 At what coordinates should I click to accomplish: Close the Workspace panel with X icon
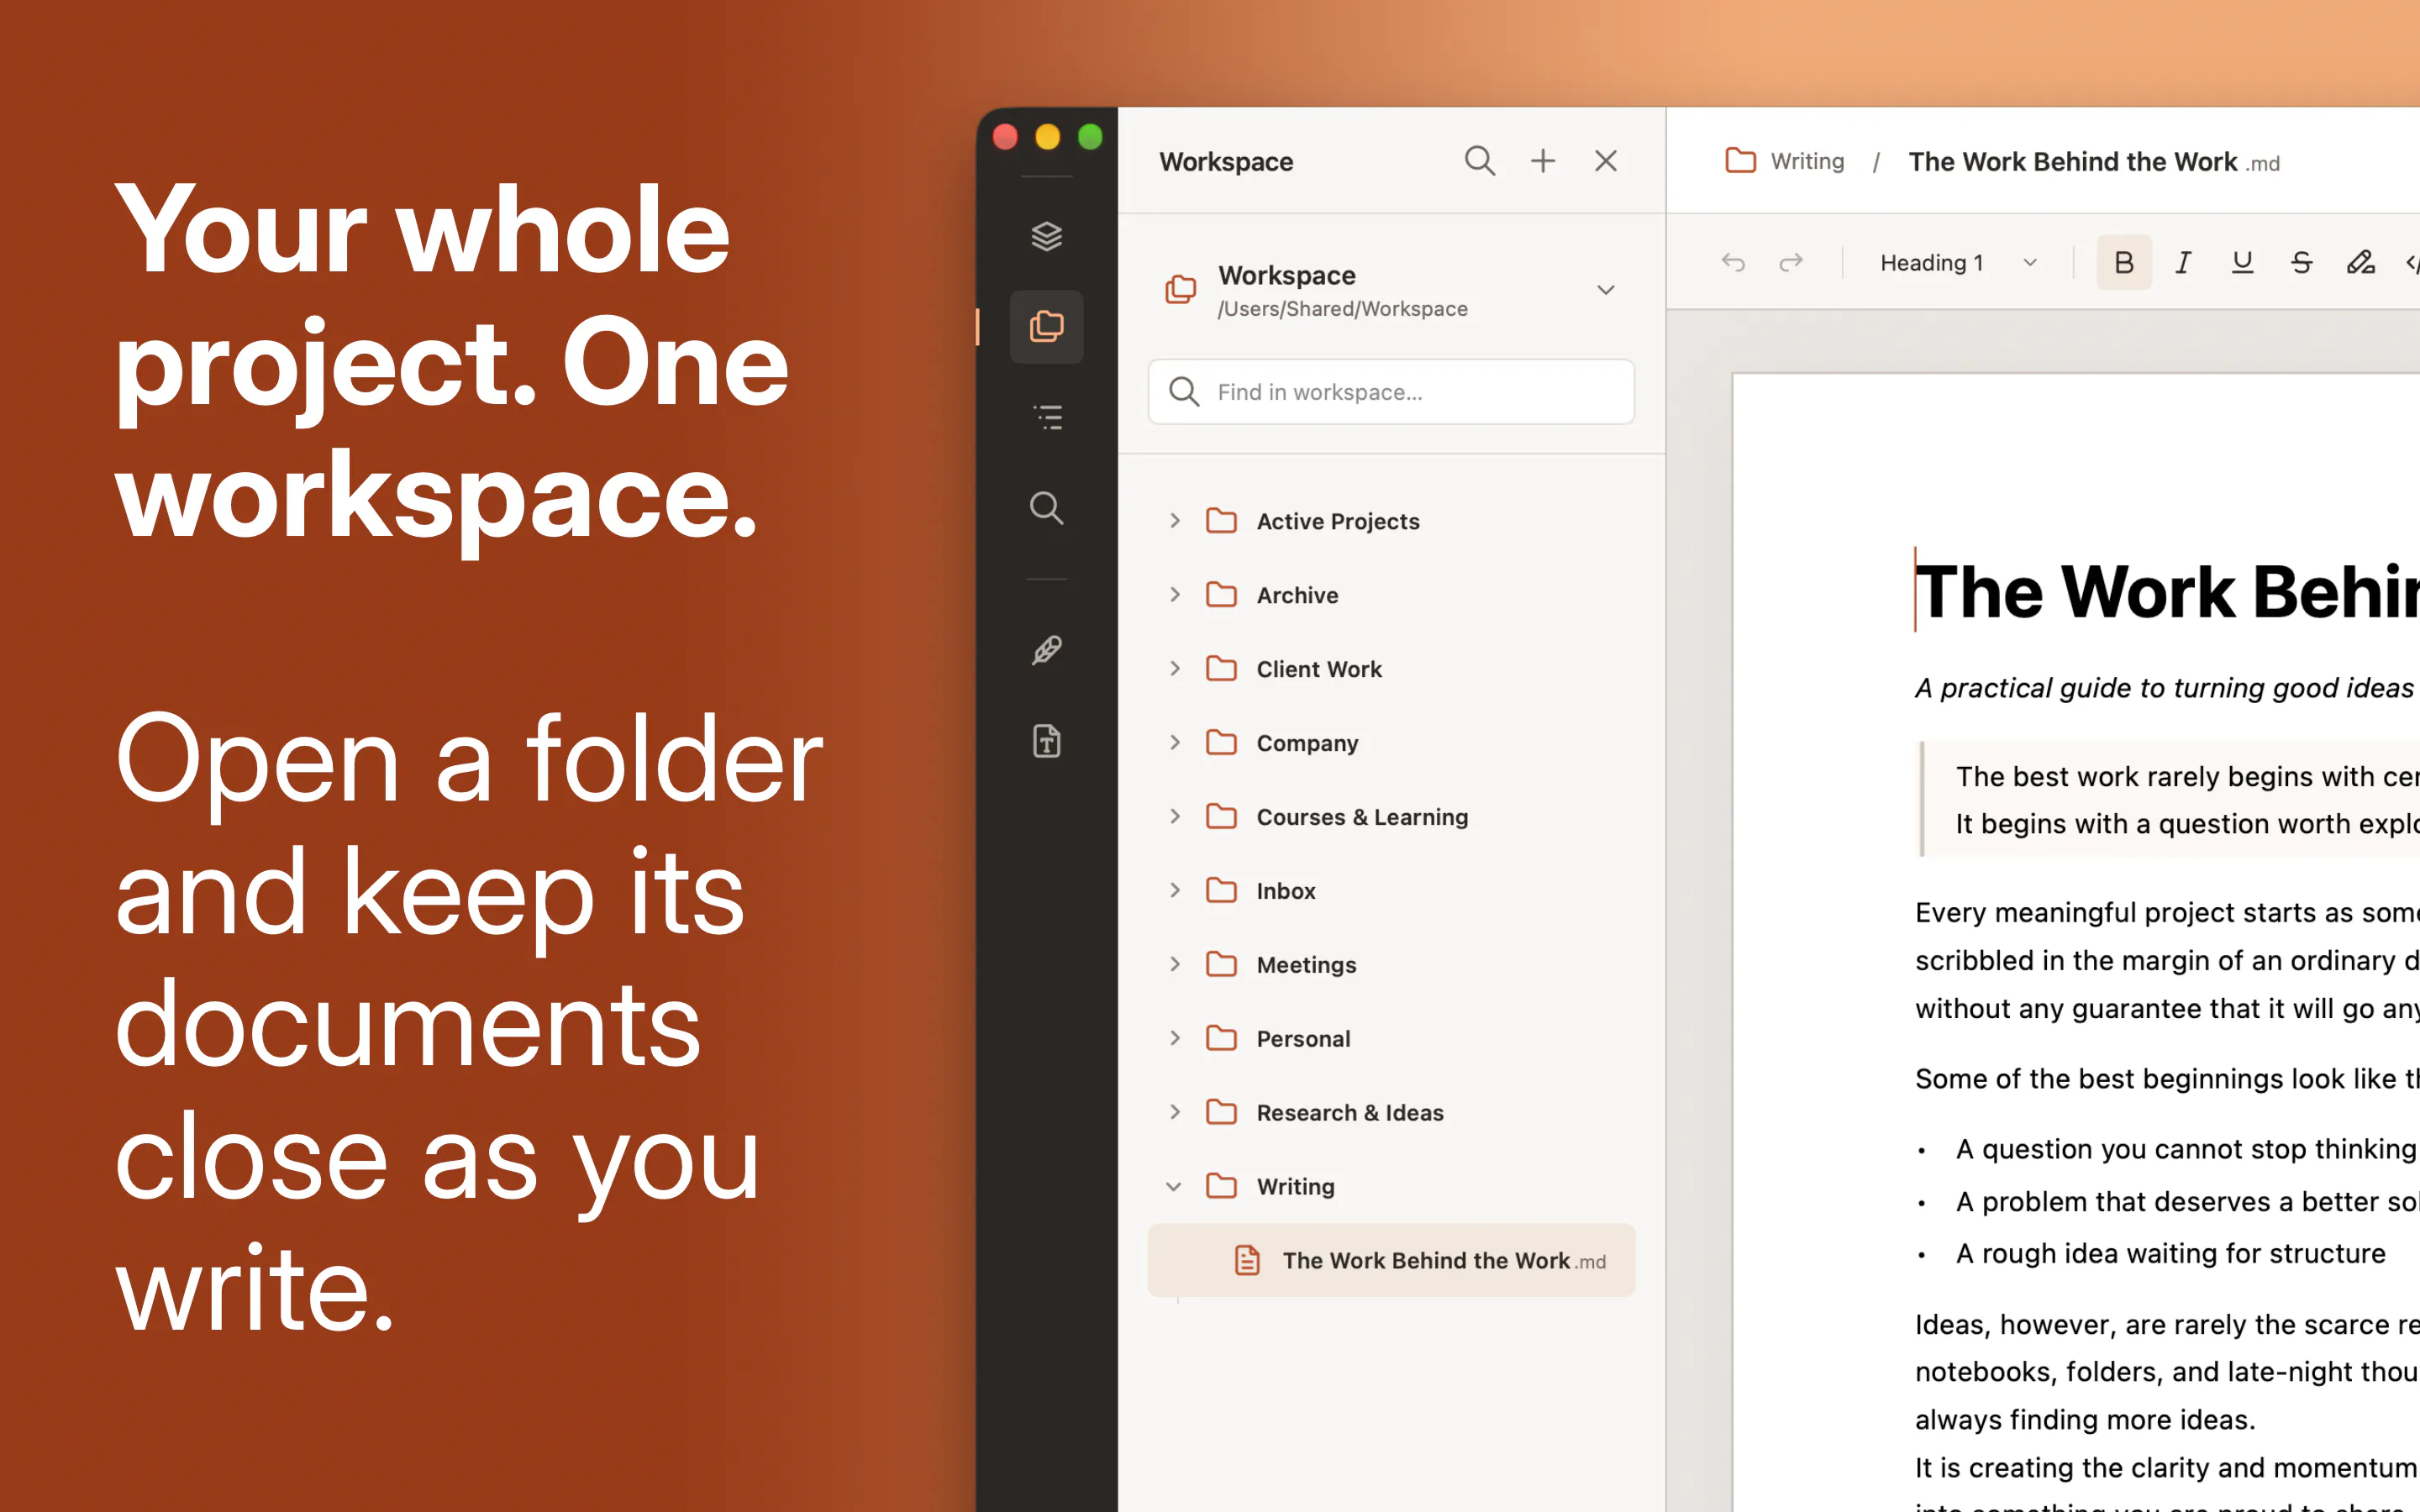coord(1605,161)
